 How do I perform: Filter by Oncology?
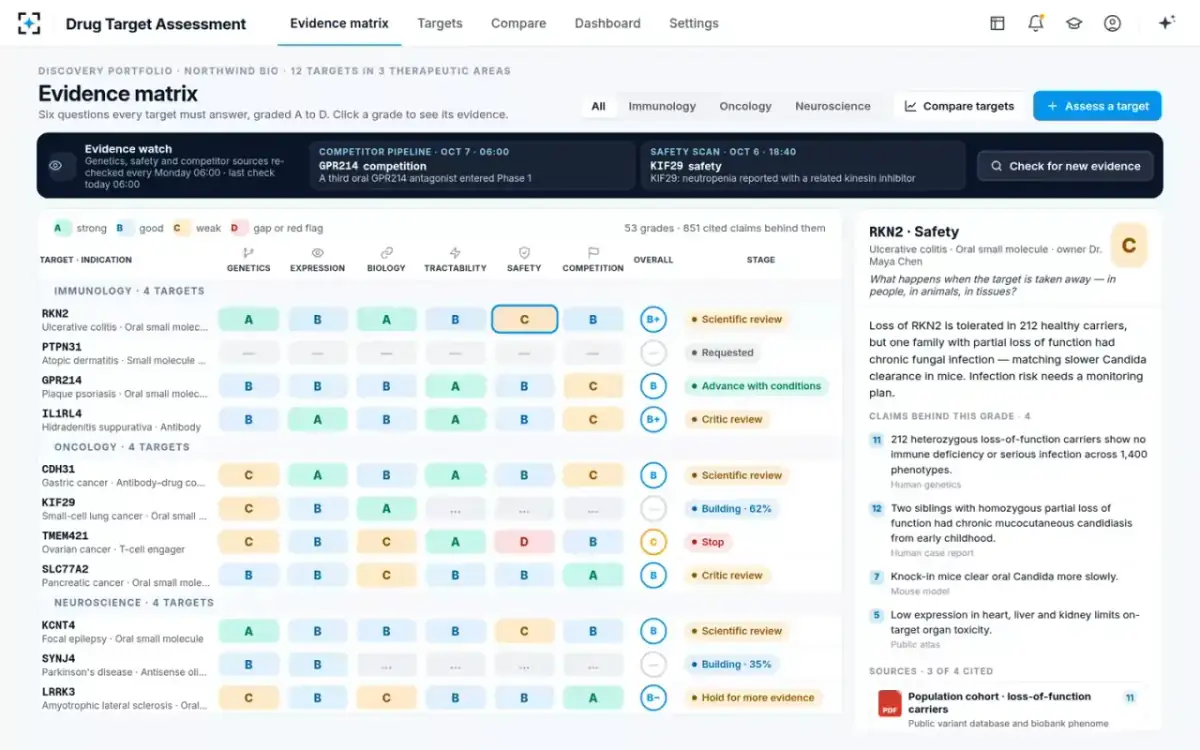(746, 106)
